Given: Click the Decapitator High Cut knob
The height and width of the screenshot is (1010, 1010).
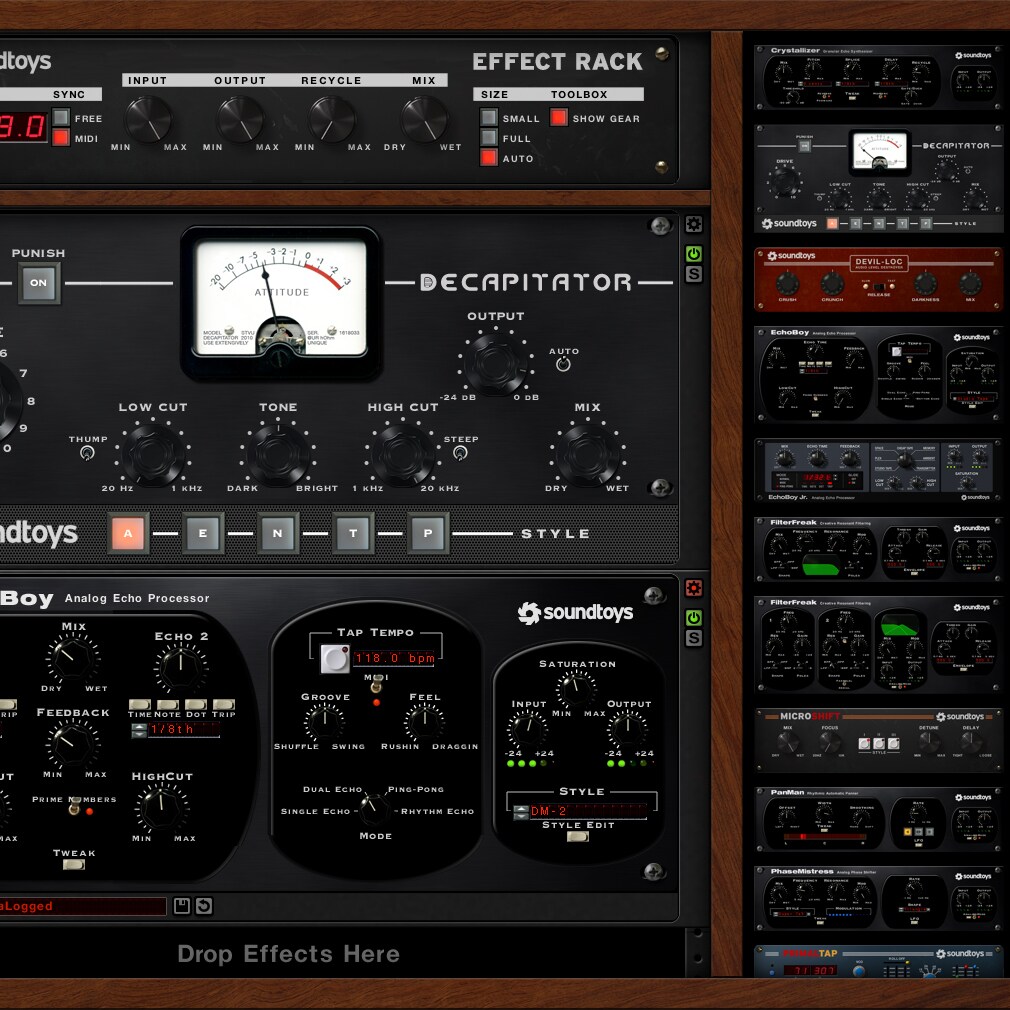Looking at the screenshot, I should tap(403, 454).
